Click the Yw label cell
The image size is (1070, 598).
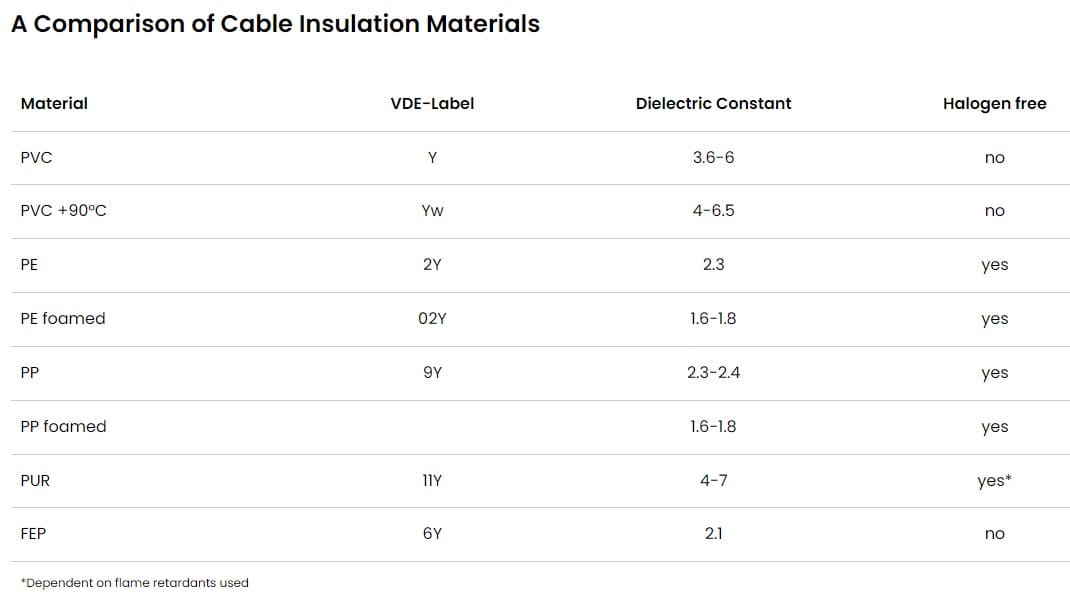432,211
